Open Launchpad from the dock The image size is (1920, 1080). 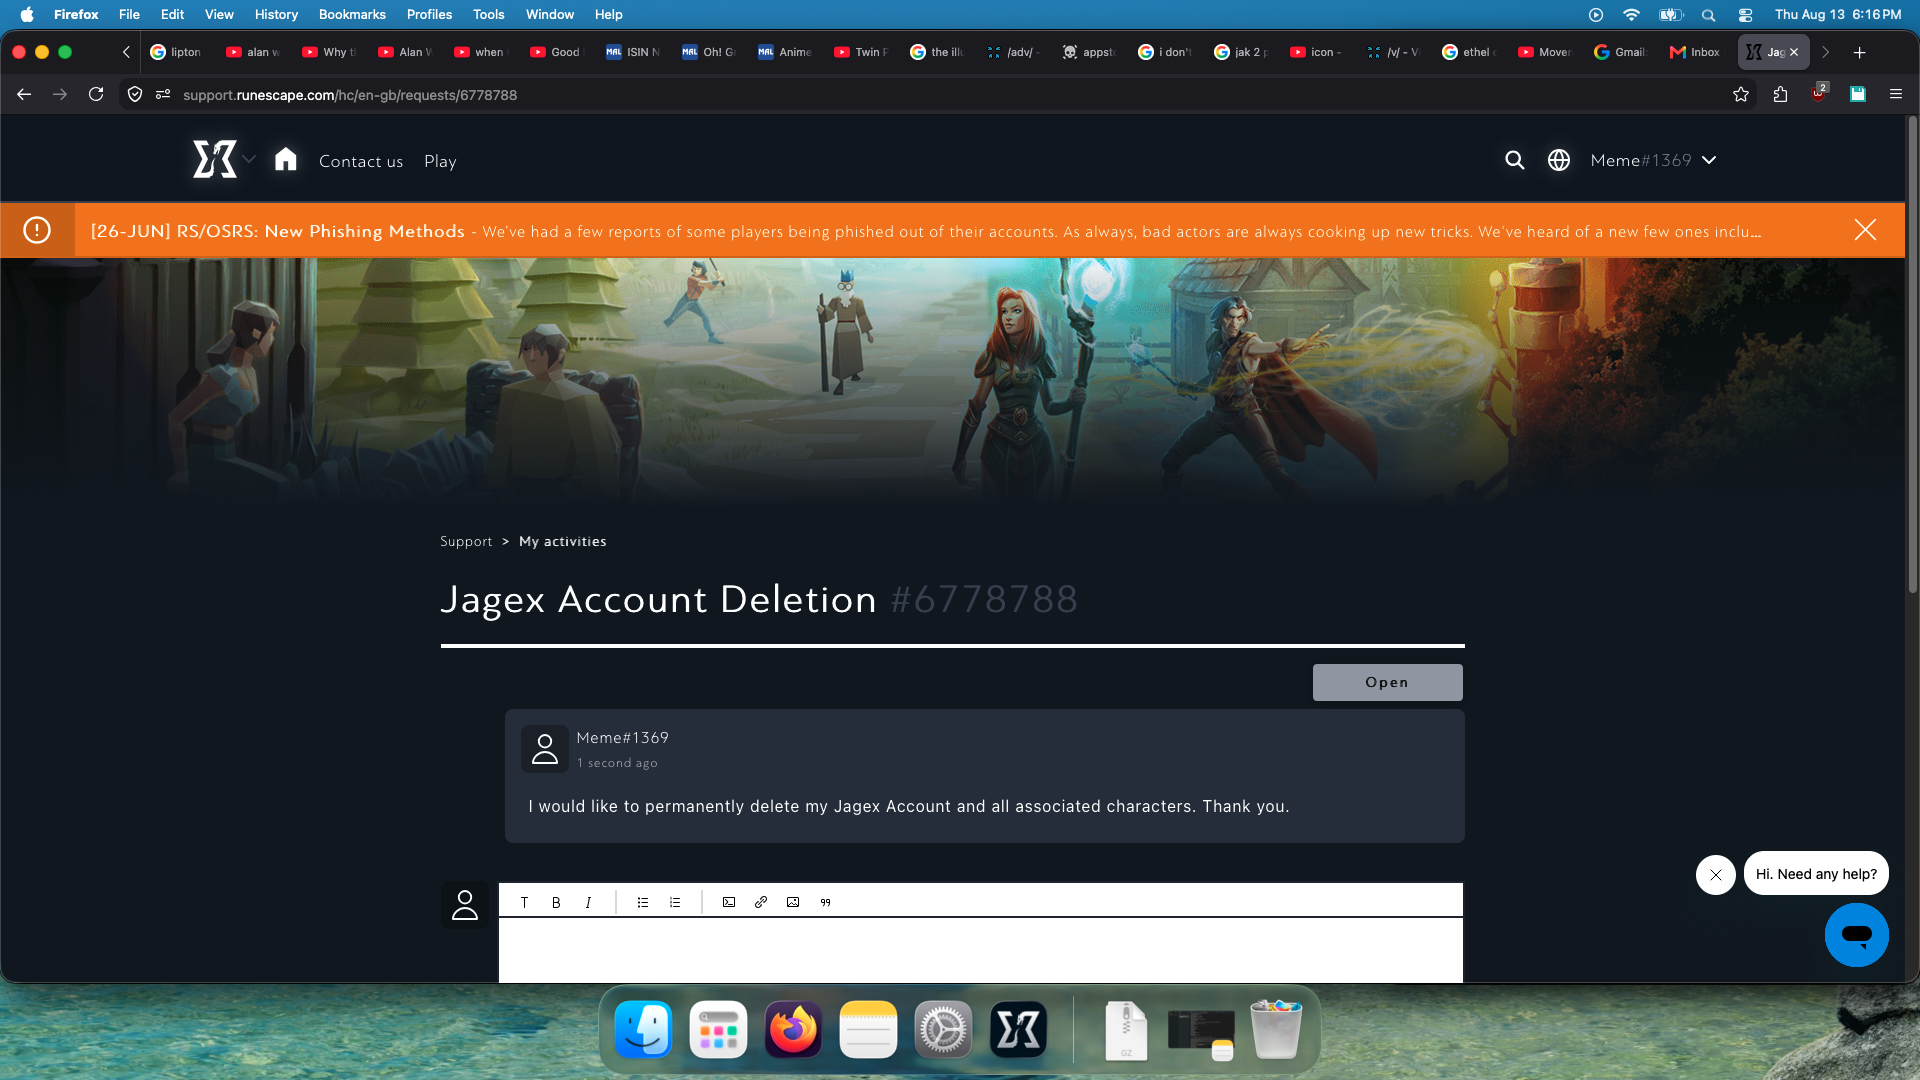point(718,1029)
